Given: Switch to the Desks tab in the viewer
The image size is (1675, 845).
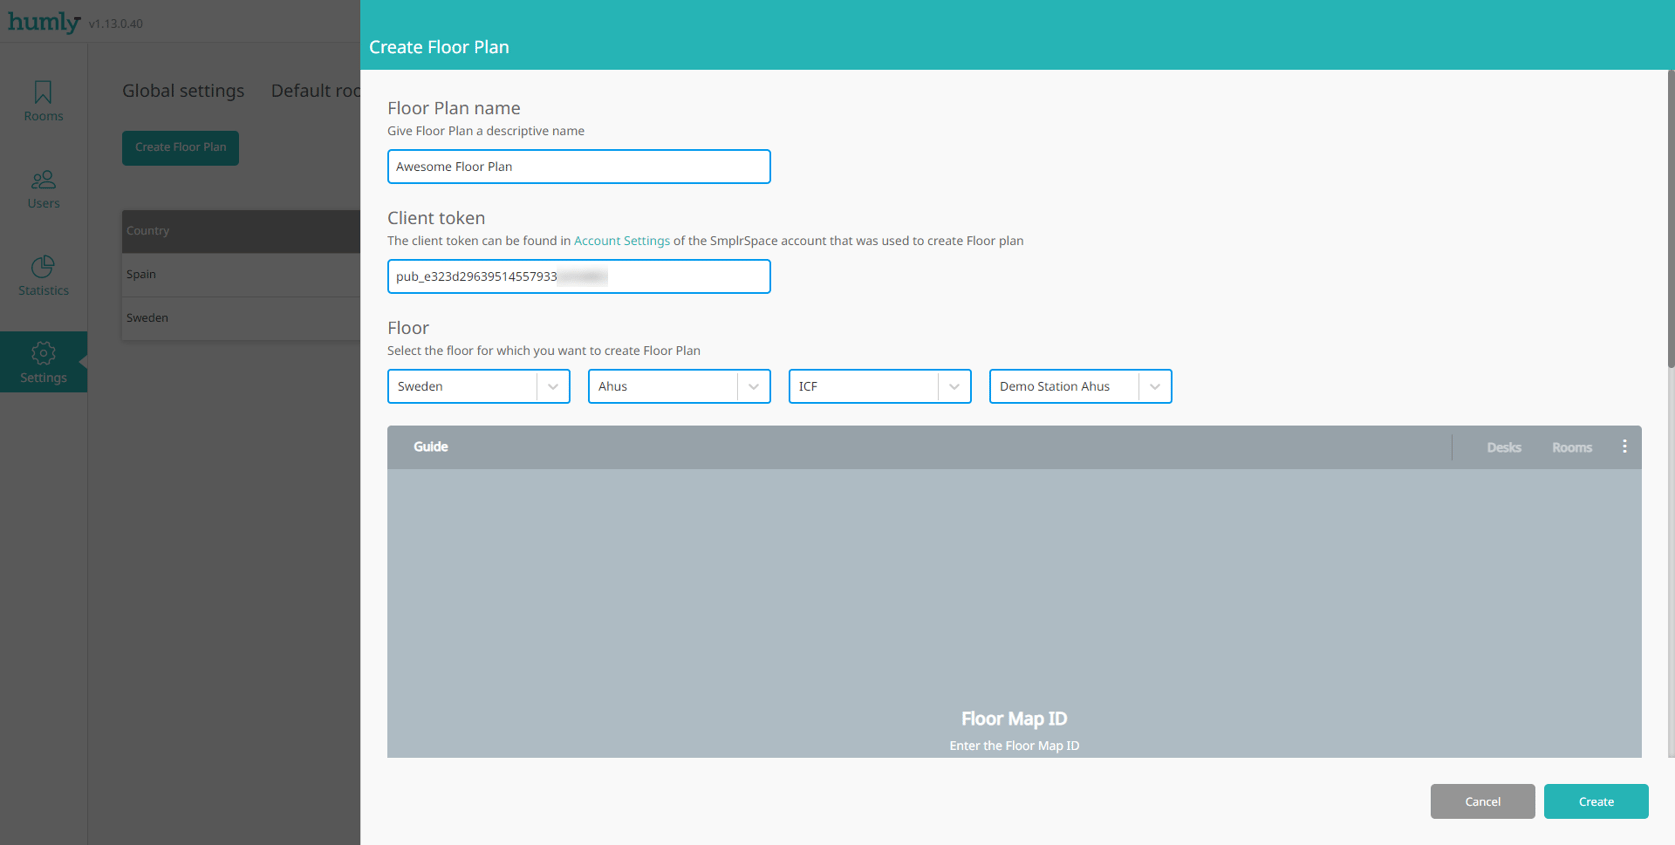Looking at the screenshot, I should click(x=1503, y=447).
